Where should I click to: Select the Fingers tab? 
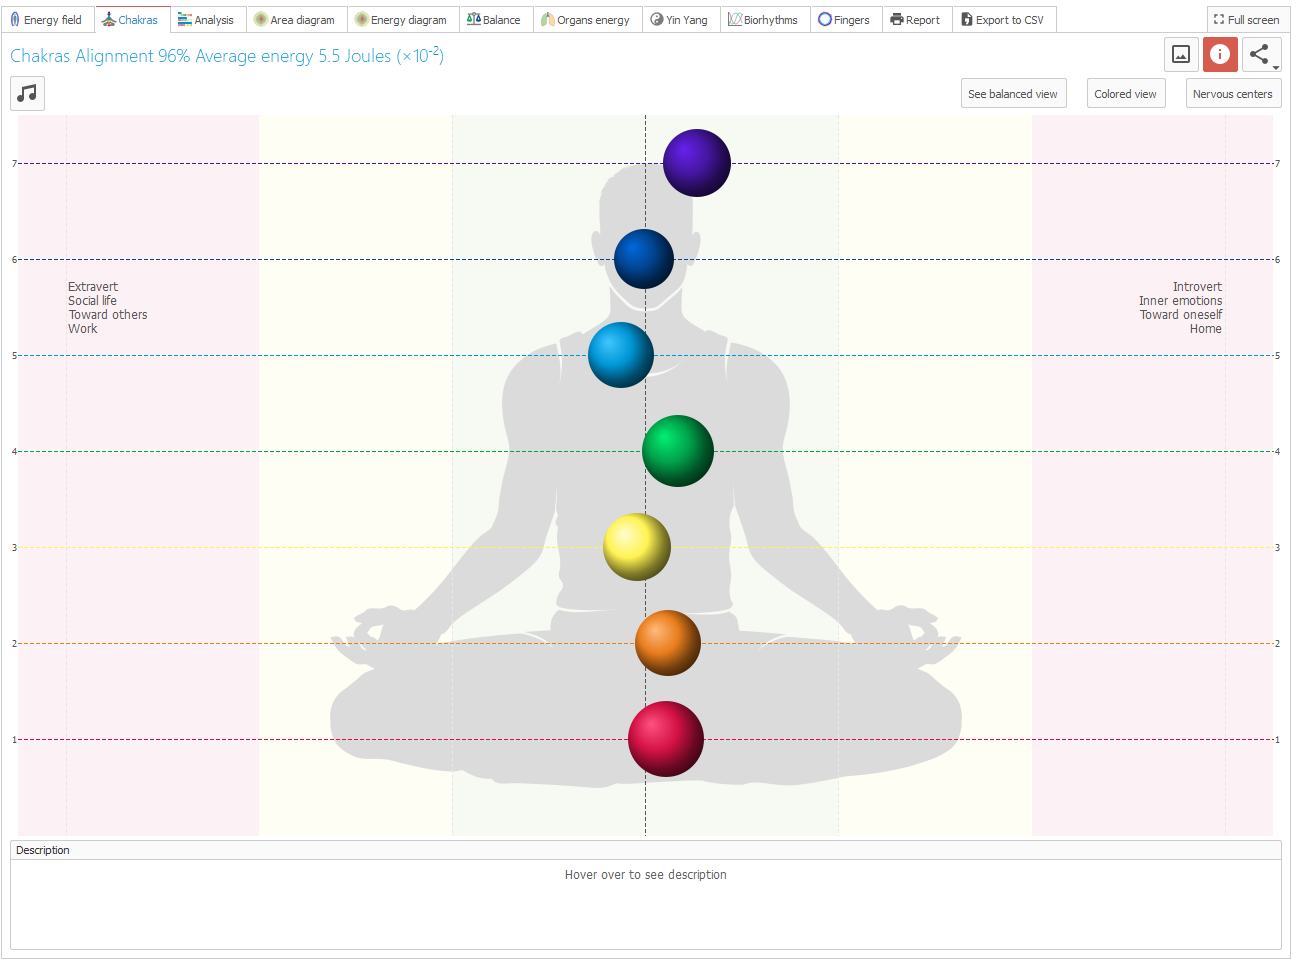[844, 20]
